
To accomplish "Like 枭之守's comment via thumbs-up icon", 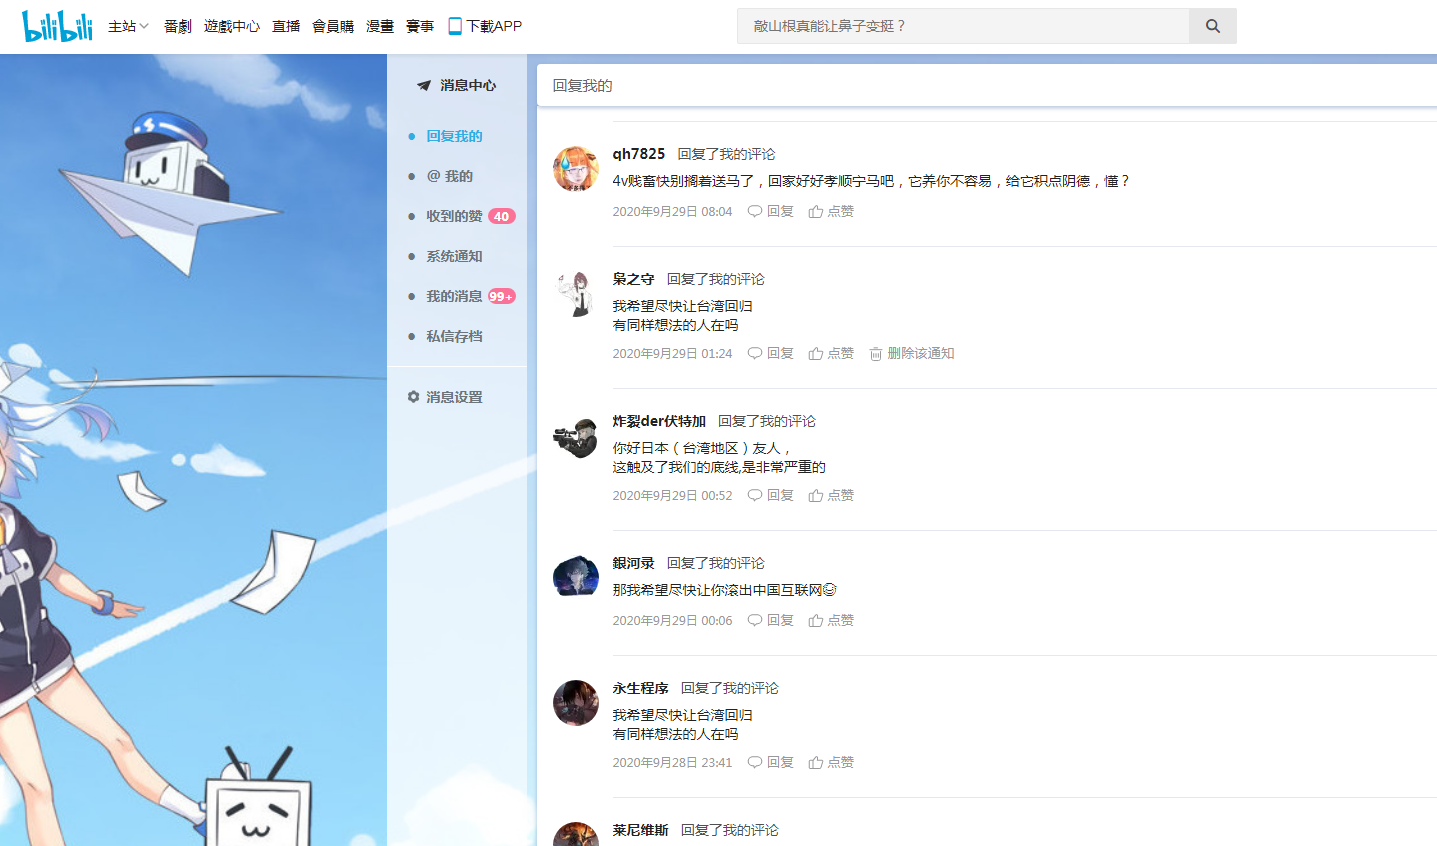I will pos(816,353).
